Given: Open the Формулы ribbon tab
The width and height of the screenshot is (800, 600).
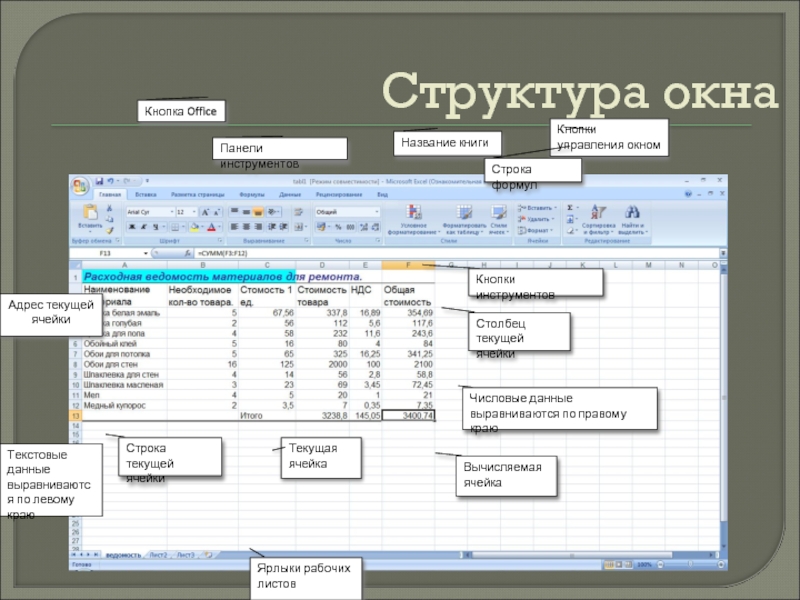Looking at the screenshot, I should (x=252, y=195).
